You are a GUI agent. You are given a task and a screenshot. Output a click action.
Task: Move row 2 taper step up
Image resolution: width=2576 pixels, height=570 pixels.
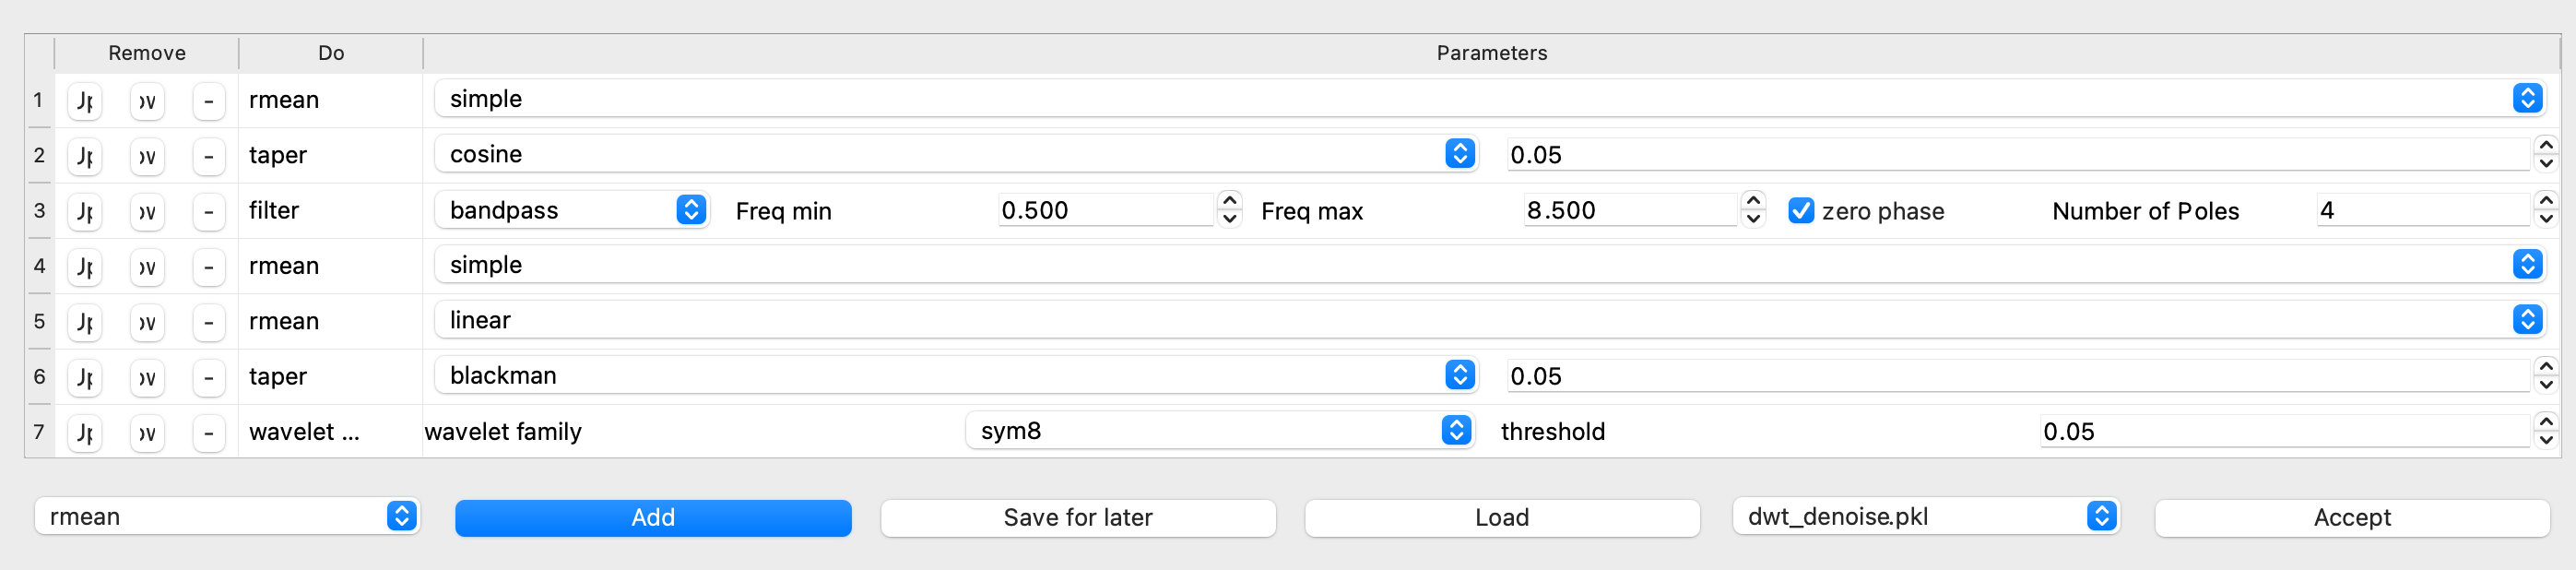click(85, 156)
